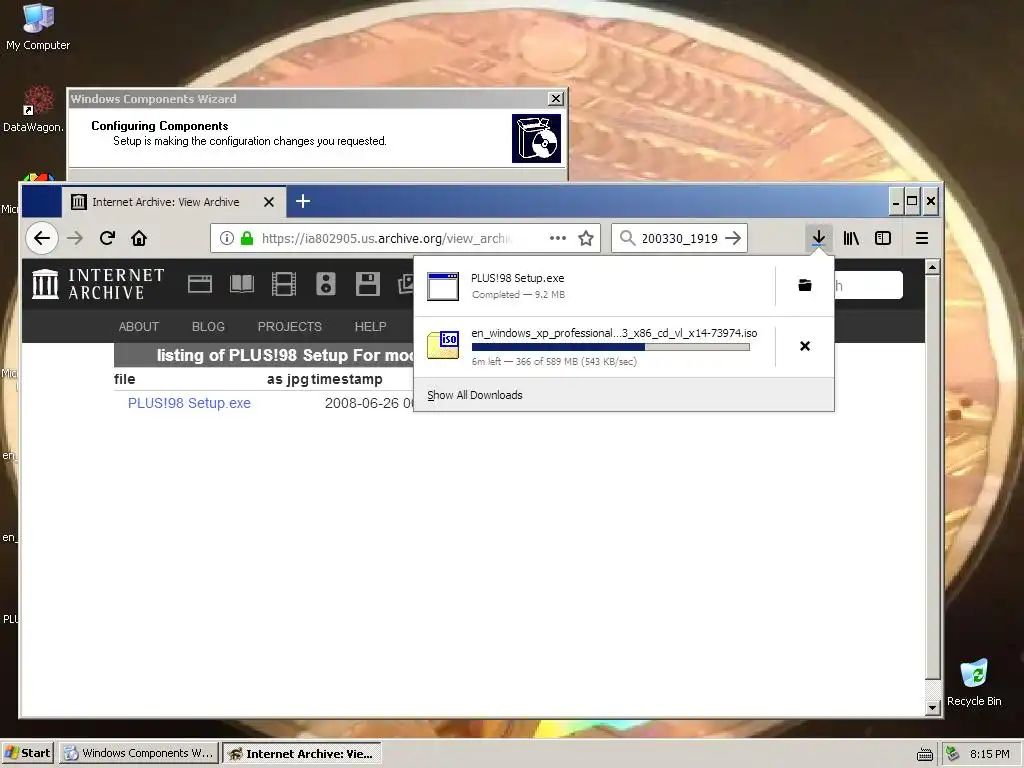Image resolution: width=1024 pixels, height=768 pixels.
Task: Select the Recycle Bin desktop icon
Action: click(x=974, y=683)
